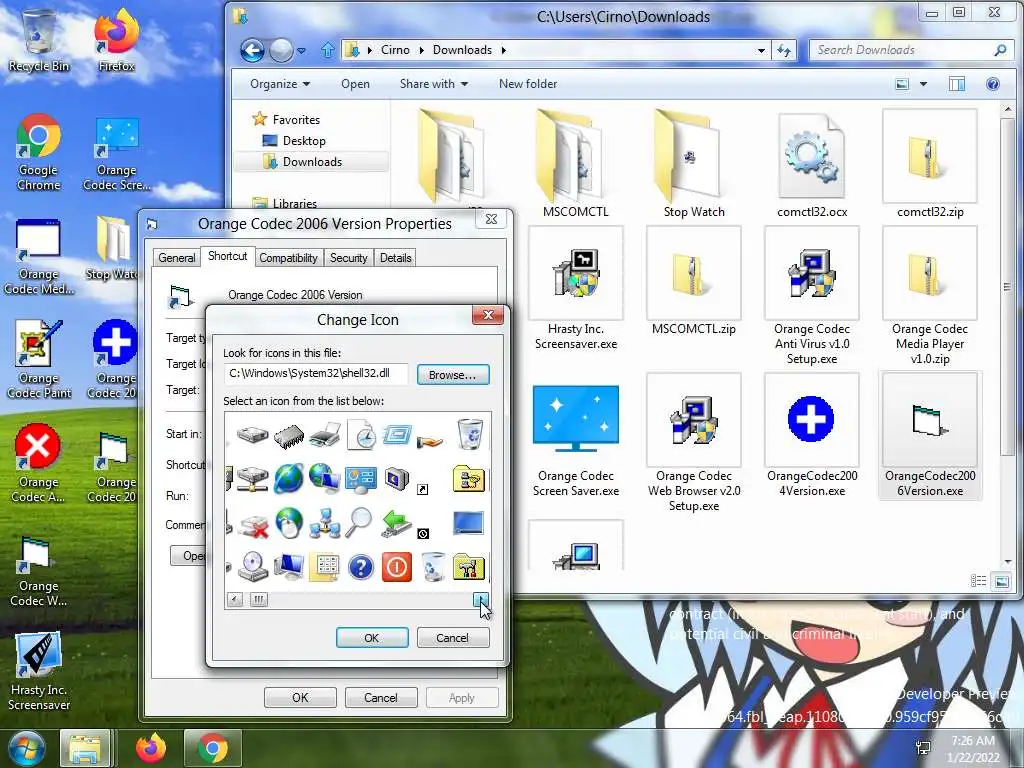Toggle the preview pane button

pos(957,84)
